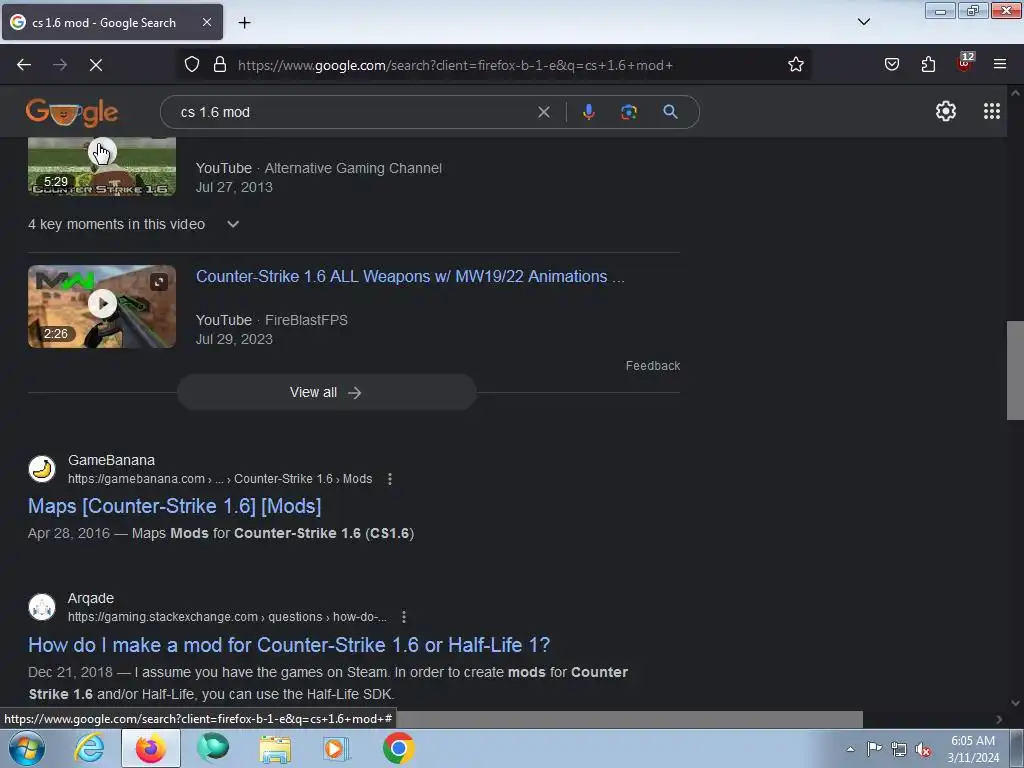Open more options for Arqade result

(404, 617)
